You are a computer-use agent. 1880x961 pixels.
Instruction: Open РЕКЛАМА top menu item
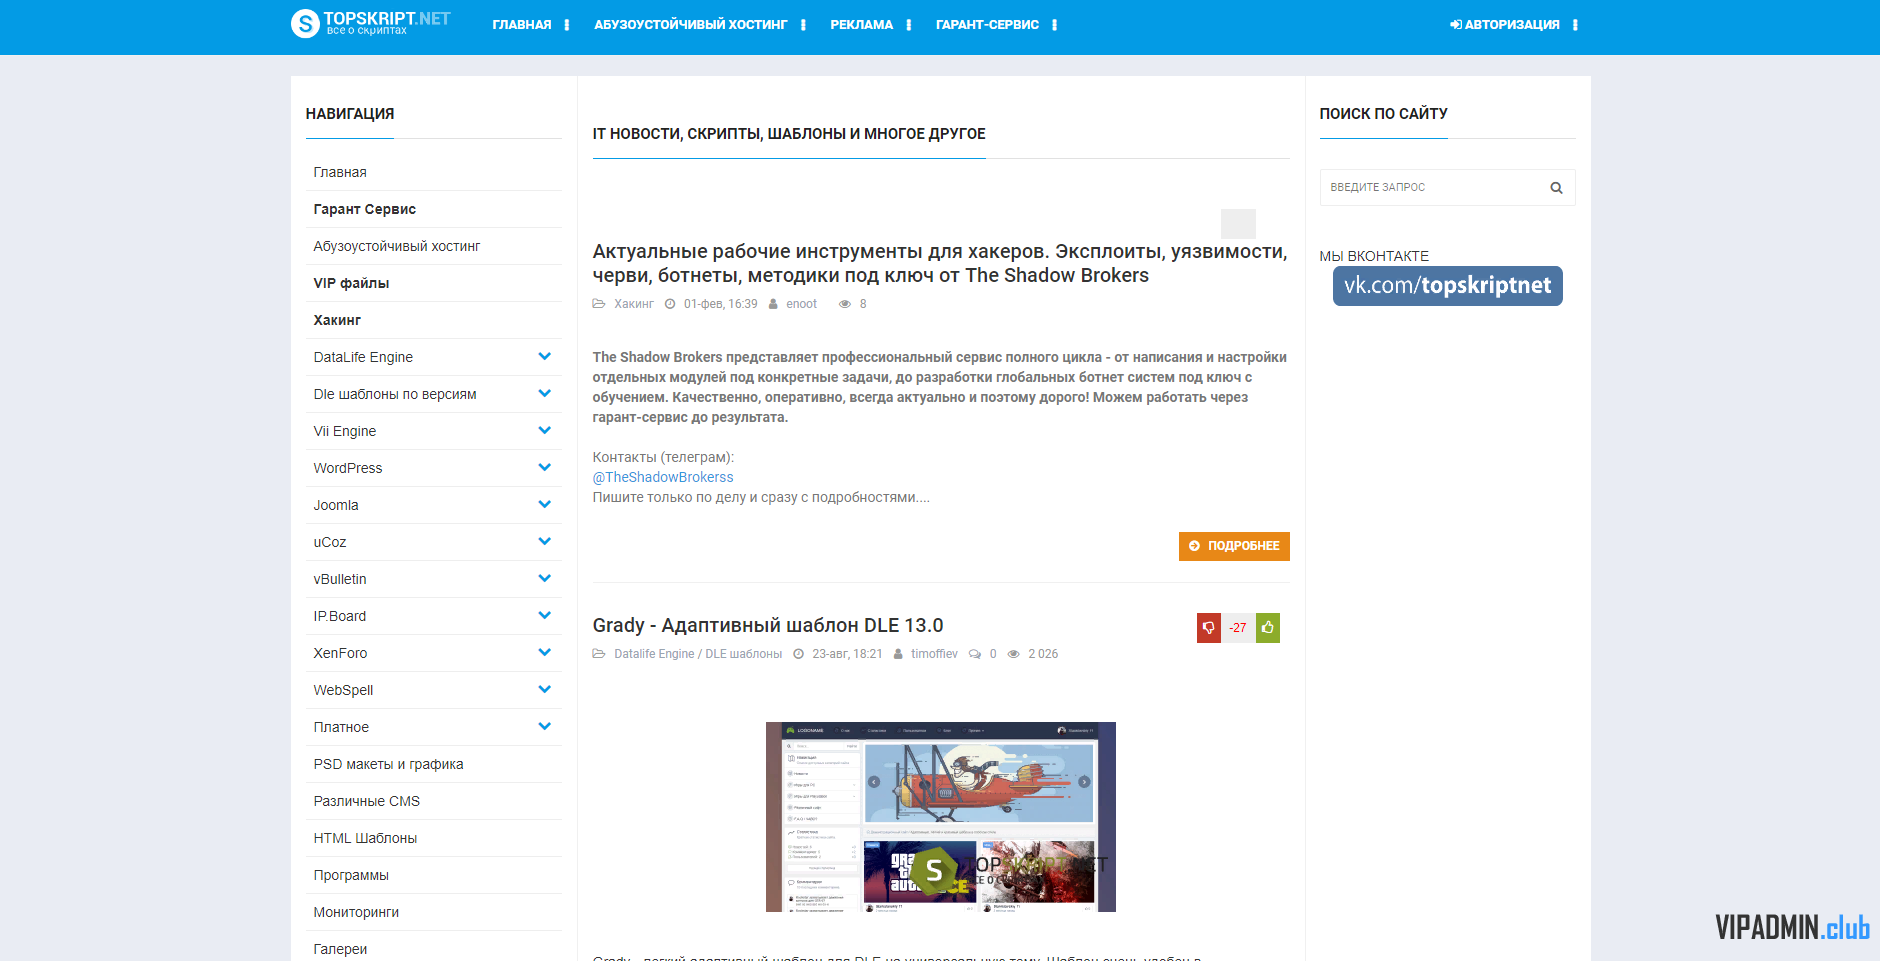point(862,25)
